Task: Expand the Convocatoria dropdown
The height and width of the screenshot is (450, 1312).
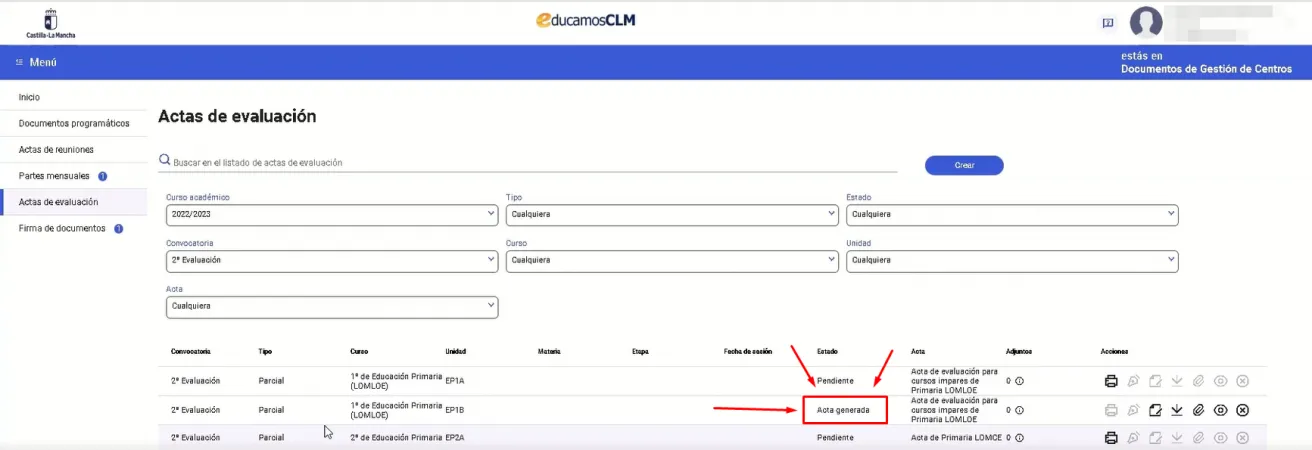Action: click(x=331, y=260)
